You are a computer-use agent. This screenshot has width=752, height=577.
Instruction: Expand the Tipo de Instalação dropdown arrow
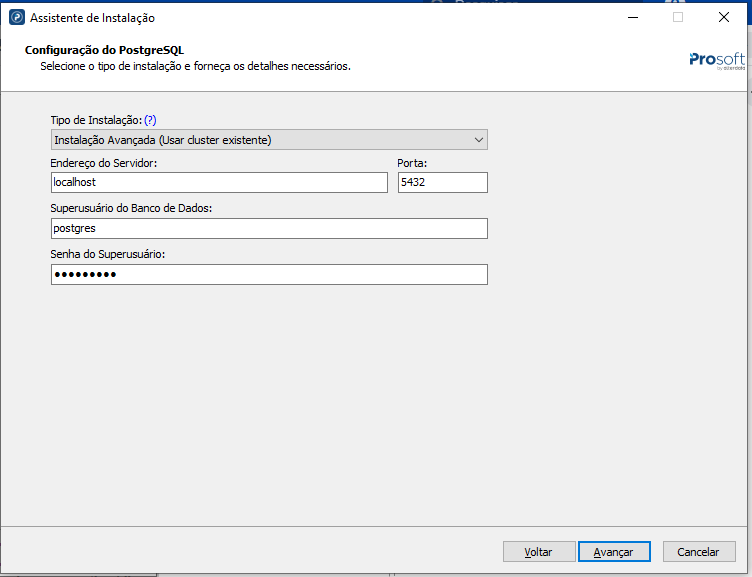(478, 140)
